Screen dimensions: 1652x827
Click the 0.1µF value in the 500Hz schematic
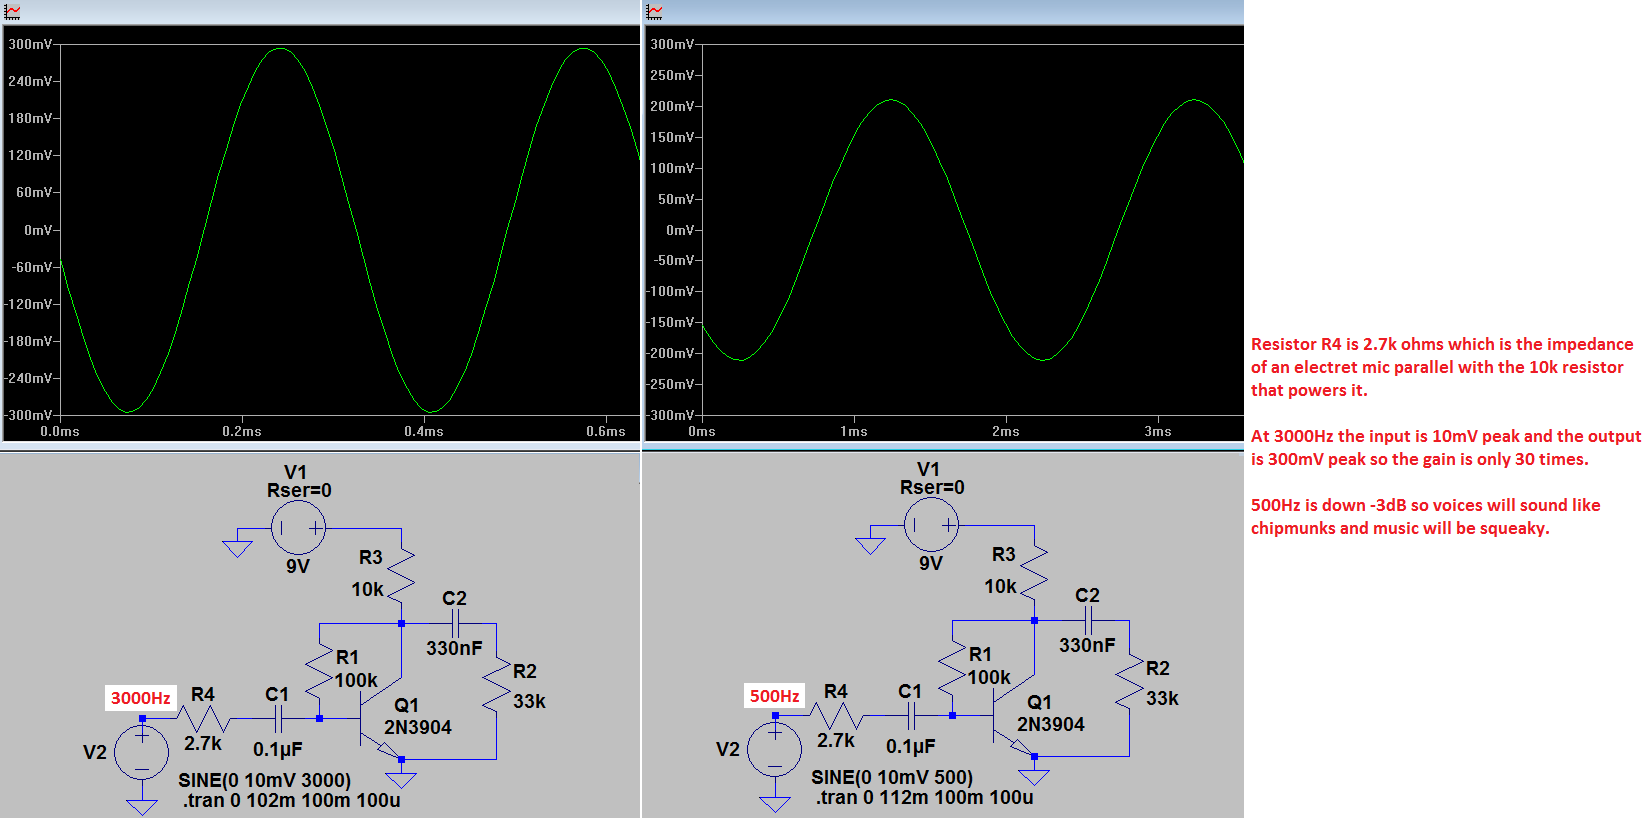tap(911, 747)
